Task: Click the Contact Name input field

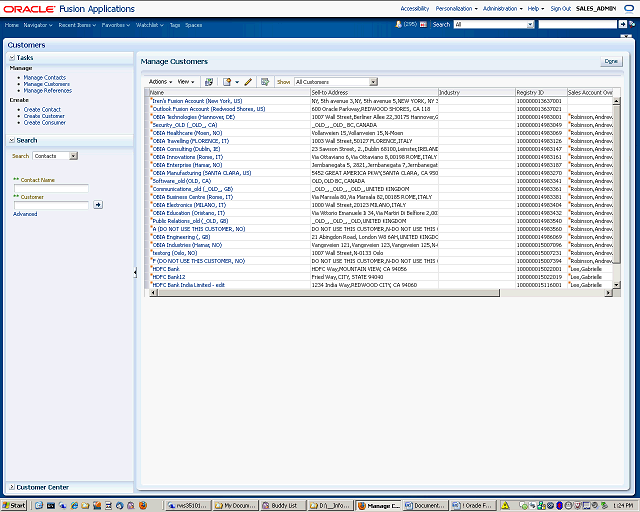Action: [51, 188]
